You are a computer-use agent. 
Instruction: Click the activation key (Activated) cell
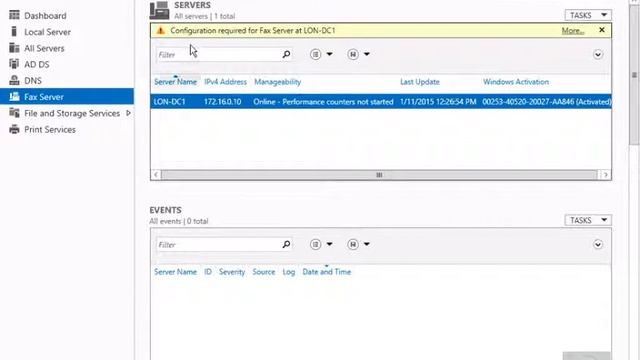pos(547,102)
